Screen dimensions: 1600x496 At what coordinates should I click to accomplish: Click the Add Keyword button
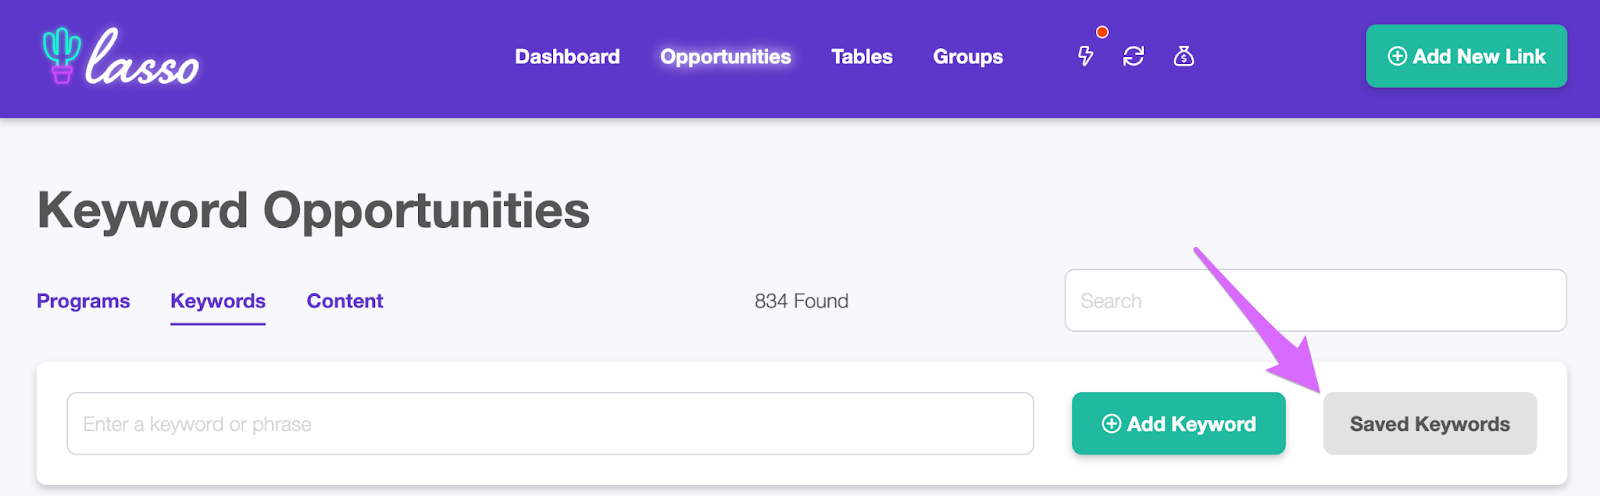coord(1179,424)
